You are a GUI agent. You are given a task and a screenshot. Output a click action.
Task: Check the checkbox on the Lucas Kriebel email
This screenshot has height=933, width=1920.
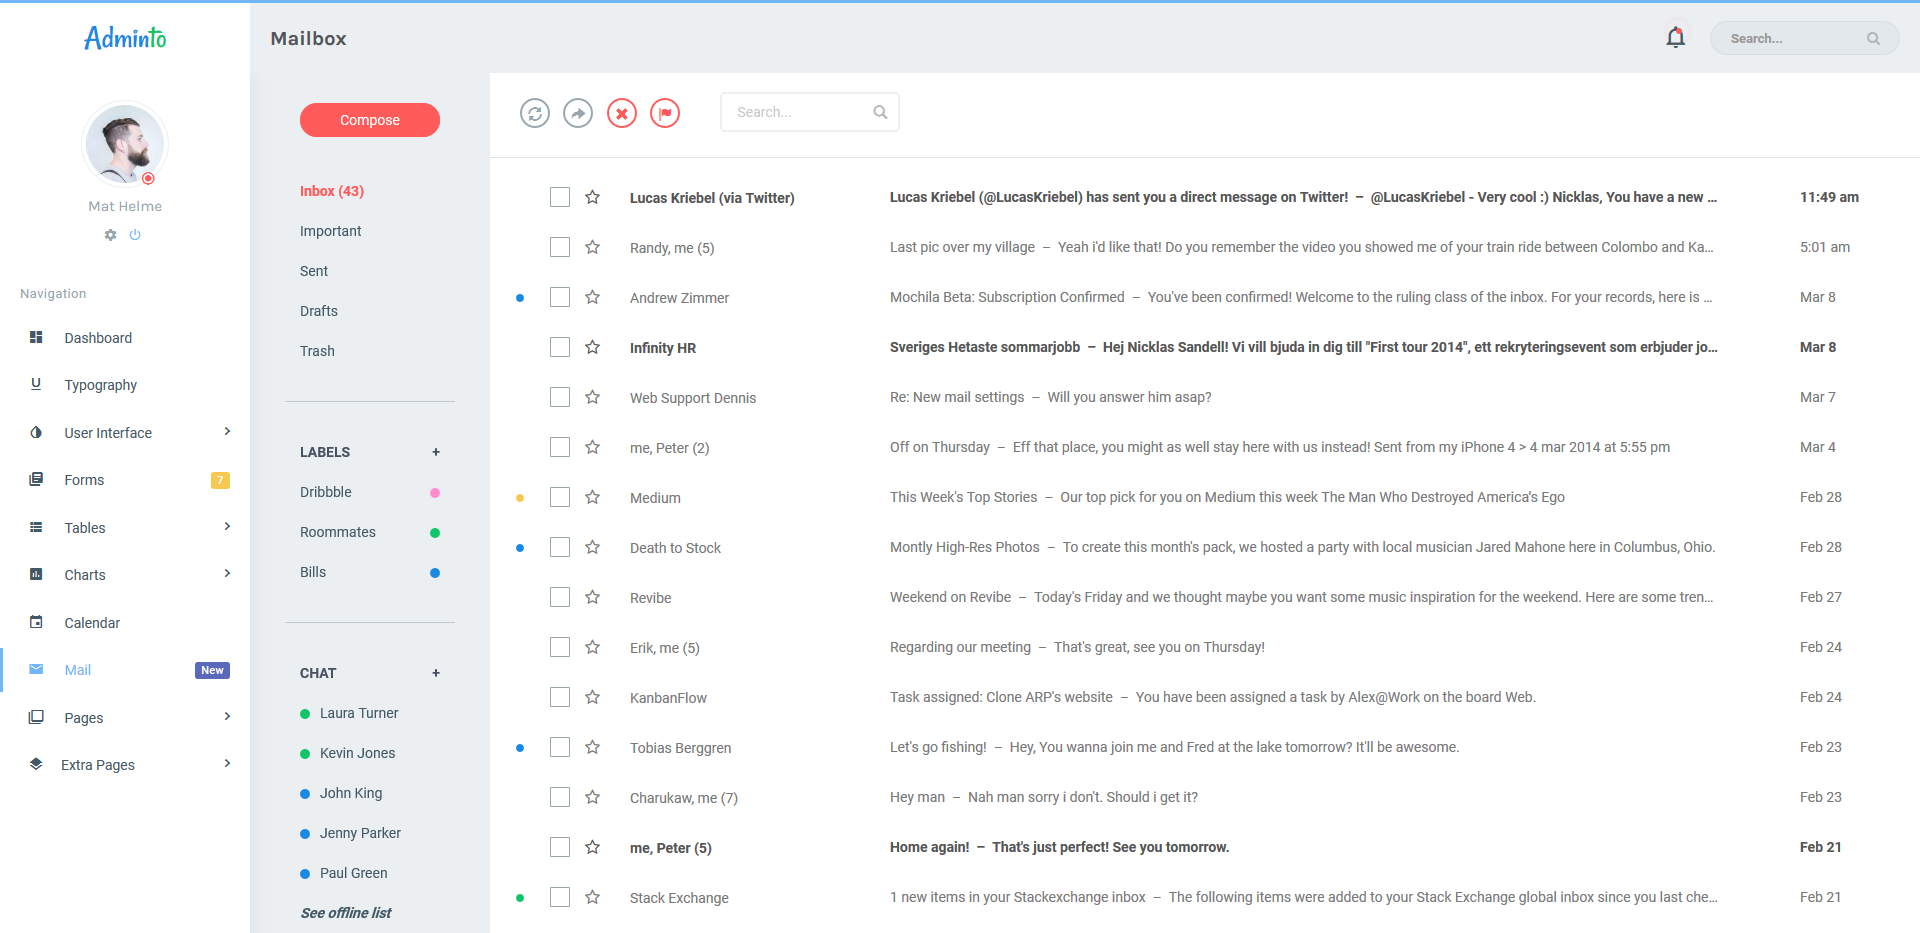(559, 197)
